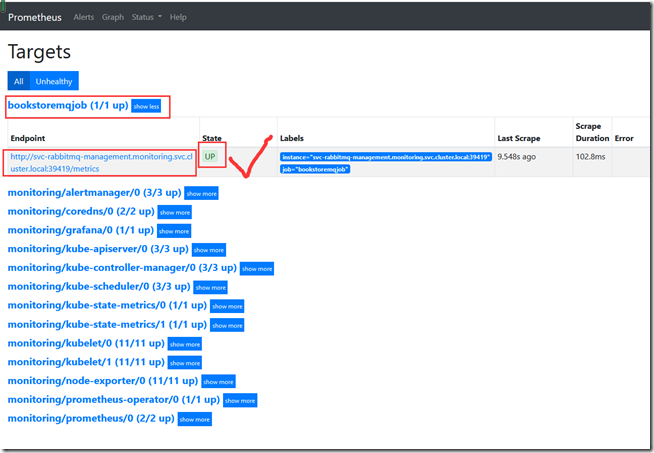
Task: Select the job="bookstoremqjob" label badge
Action: tap(315, 169)
